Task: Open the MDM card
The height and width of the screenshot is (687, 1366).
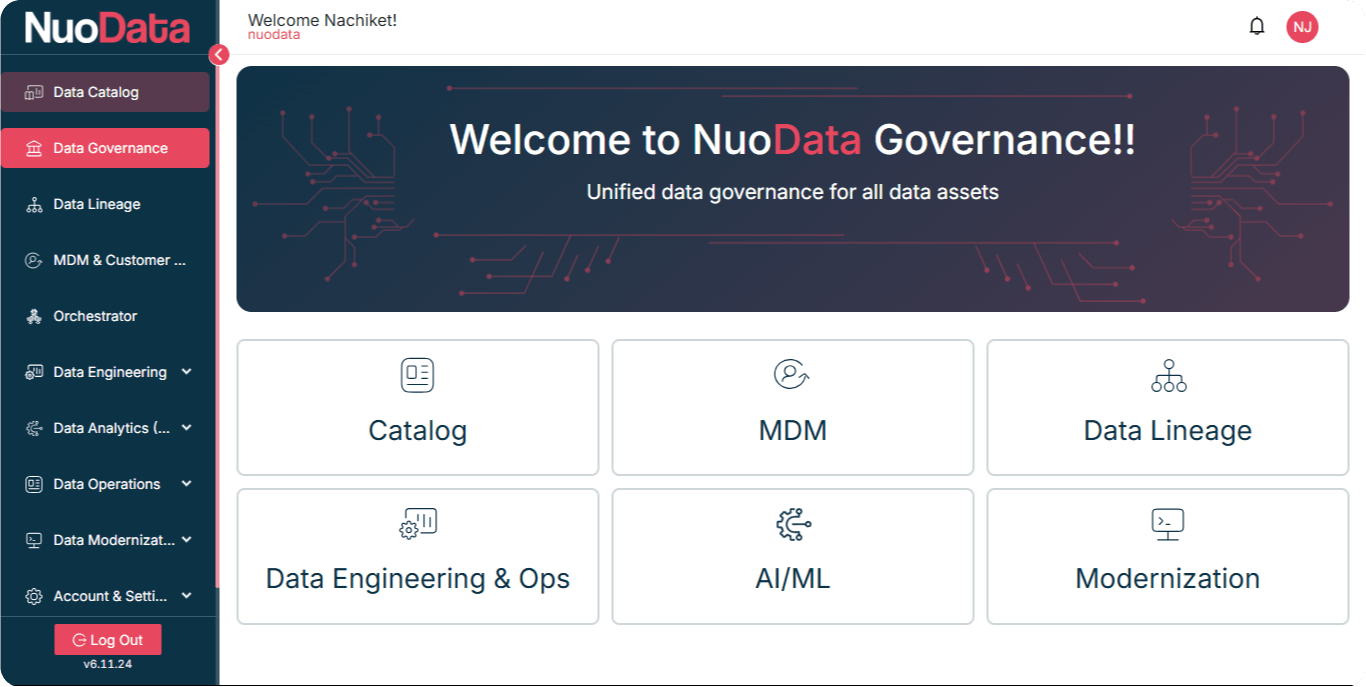Action: (x=793, y=407)
